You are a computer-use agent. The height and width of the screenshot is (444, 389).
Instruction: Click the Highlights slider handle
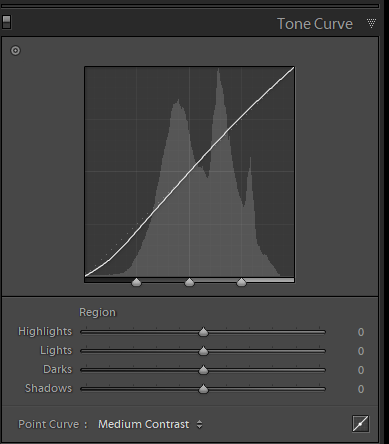point(203,332)
